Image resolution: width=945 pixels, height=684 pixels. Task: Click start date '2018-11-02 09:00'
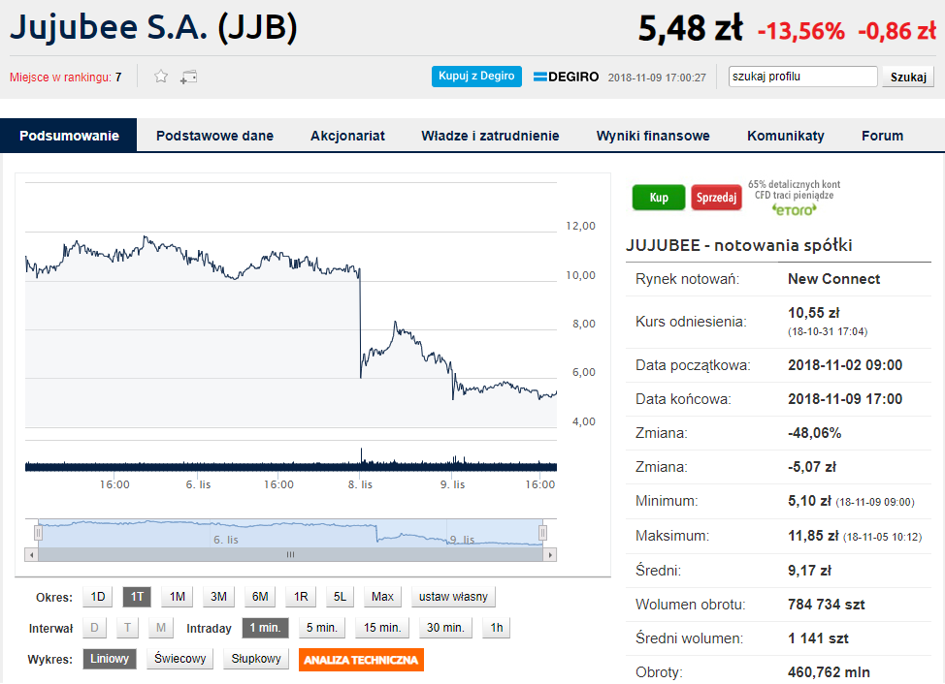(x=845, y=365)
